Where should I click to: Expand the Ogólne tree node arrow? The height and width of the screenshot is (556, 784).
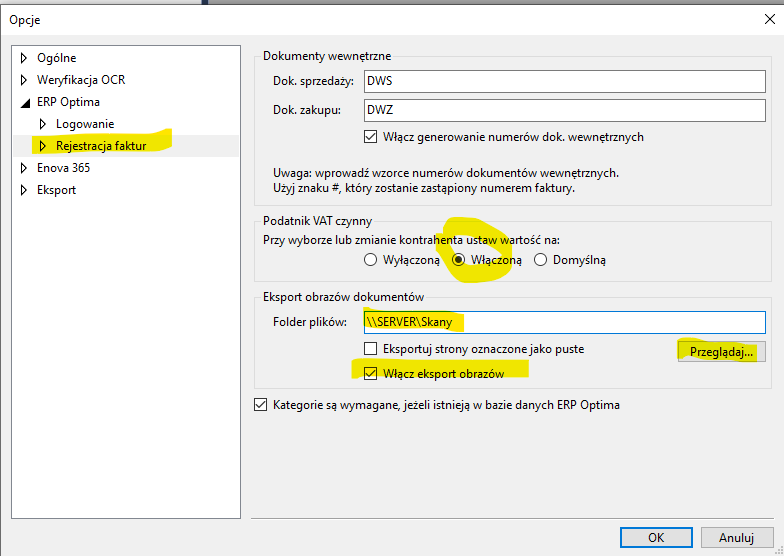(x=24, y=58)
